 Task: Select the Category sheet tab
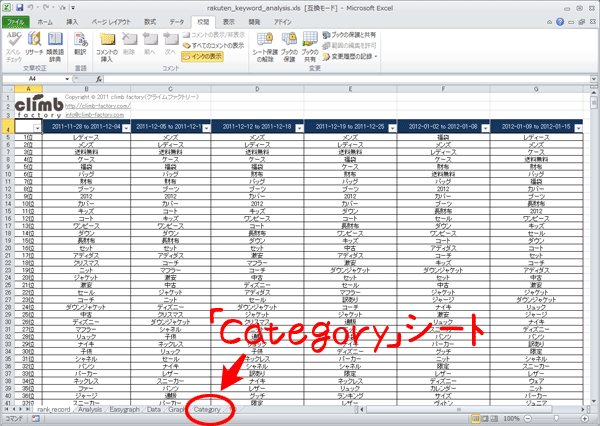pos(207,410)
